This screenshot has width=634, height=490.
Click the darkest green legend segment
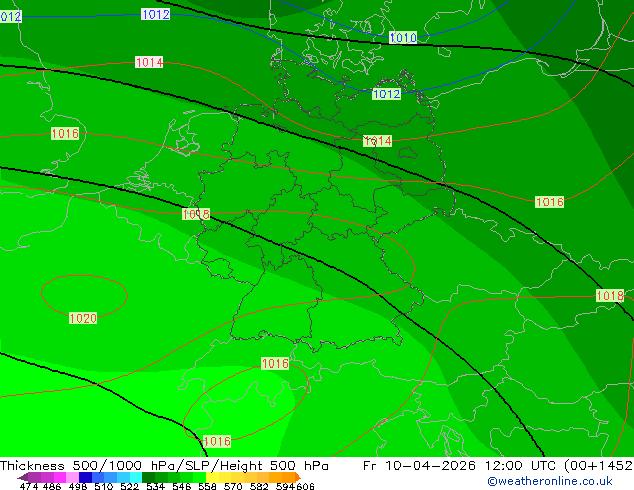click(x=148, y=477)
